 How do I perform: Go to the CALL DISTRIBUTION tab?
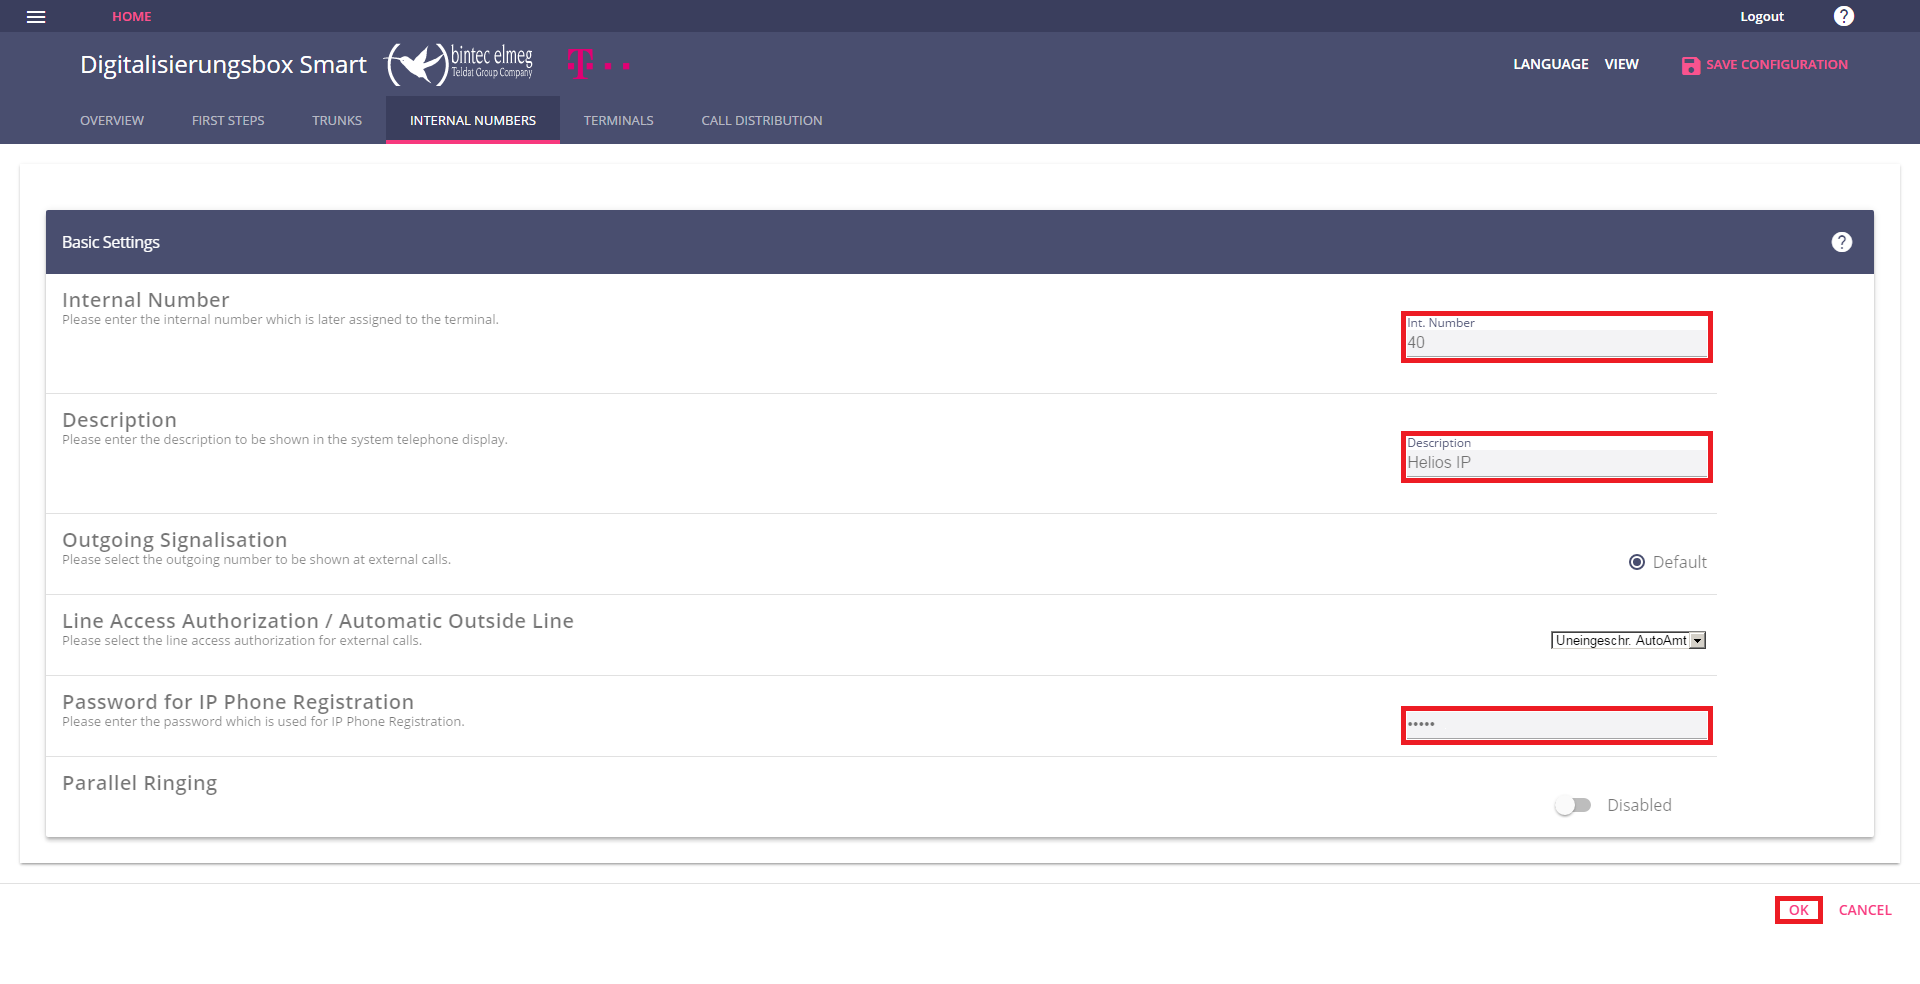(761, 120)
